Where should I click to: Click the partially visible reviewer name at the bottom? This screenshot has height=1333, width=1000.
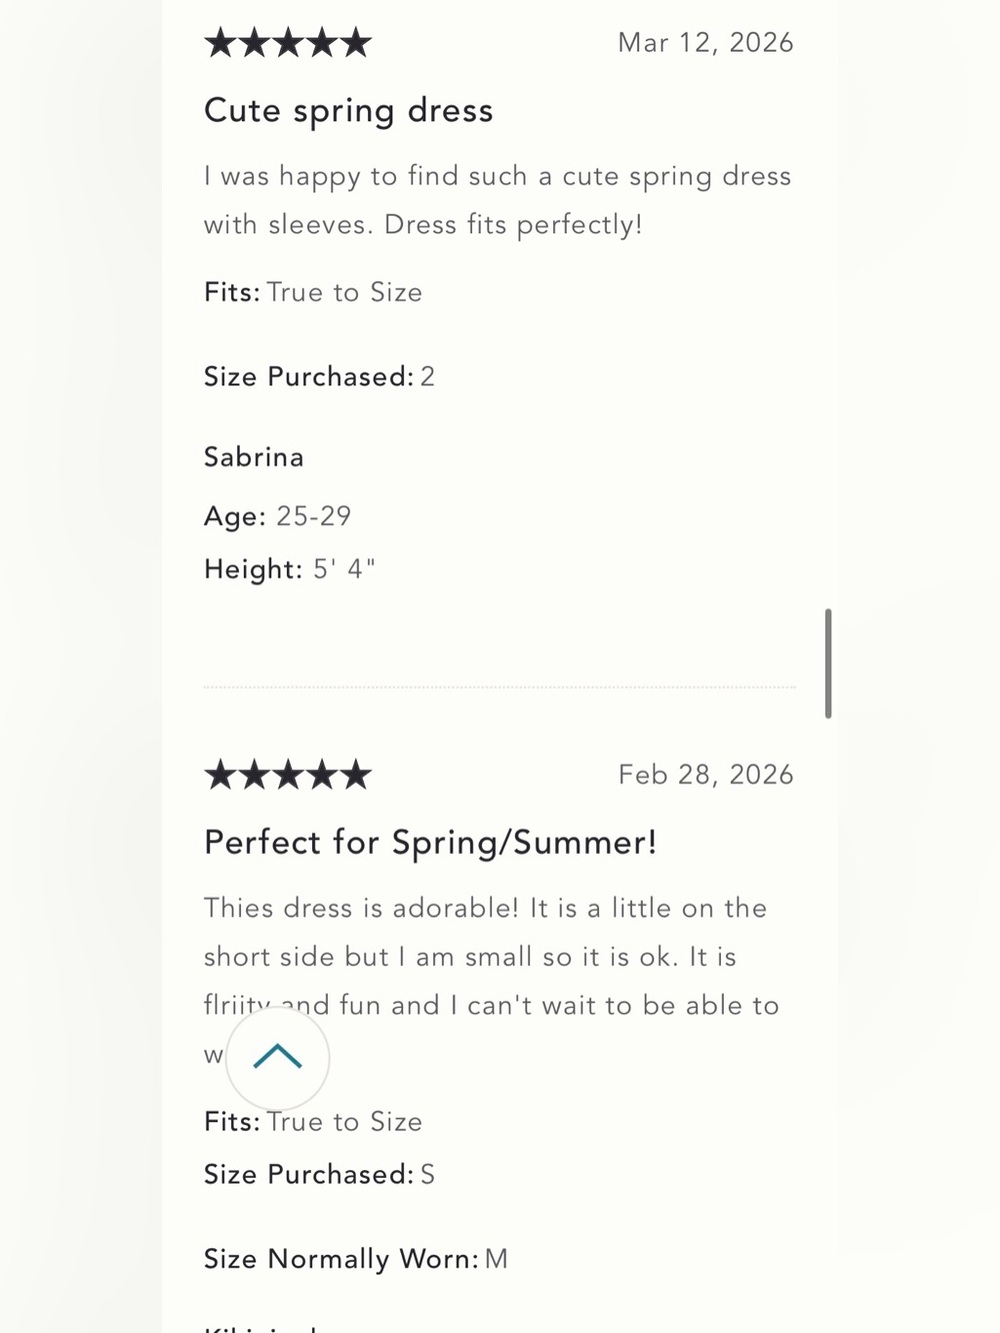262,1328
